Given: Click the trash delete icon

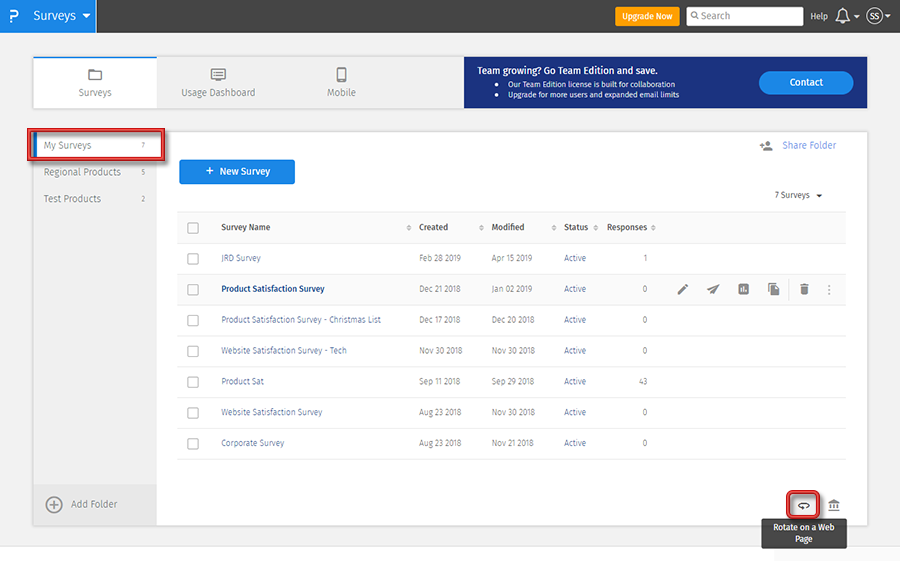Looking at the screenshot, I should pyautogui.click(x=804, y=289).
